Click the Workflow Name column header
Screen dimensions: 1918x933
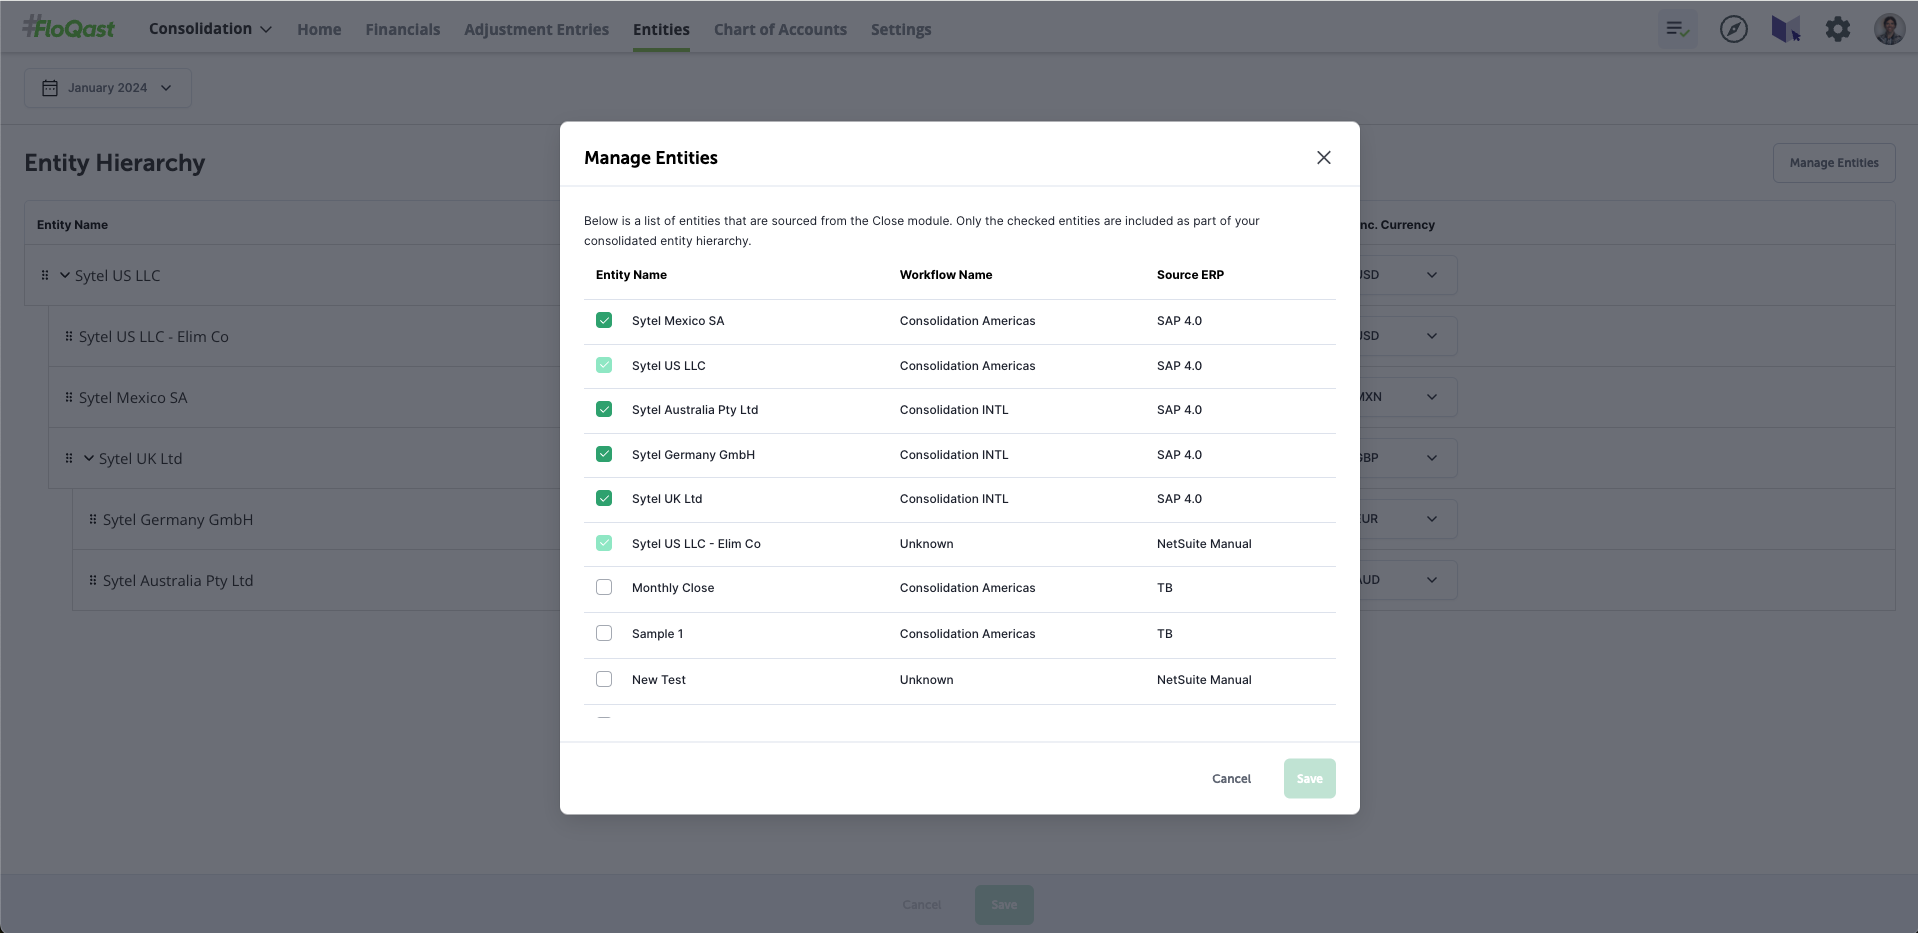(946, 275)
